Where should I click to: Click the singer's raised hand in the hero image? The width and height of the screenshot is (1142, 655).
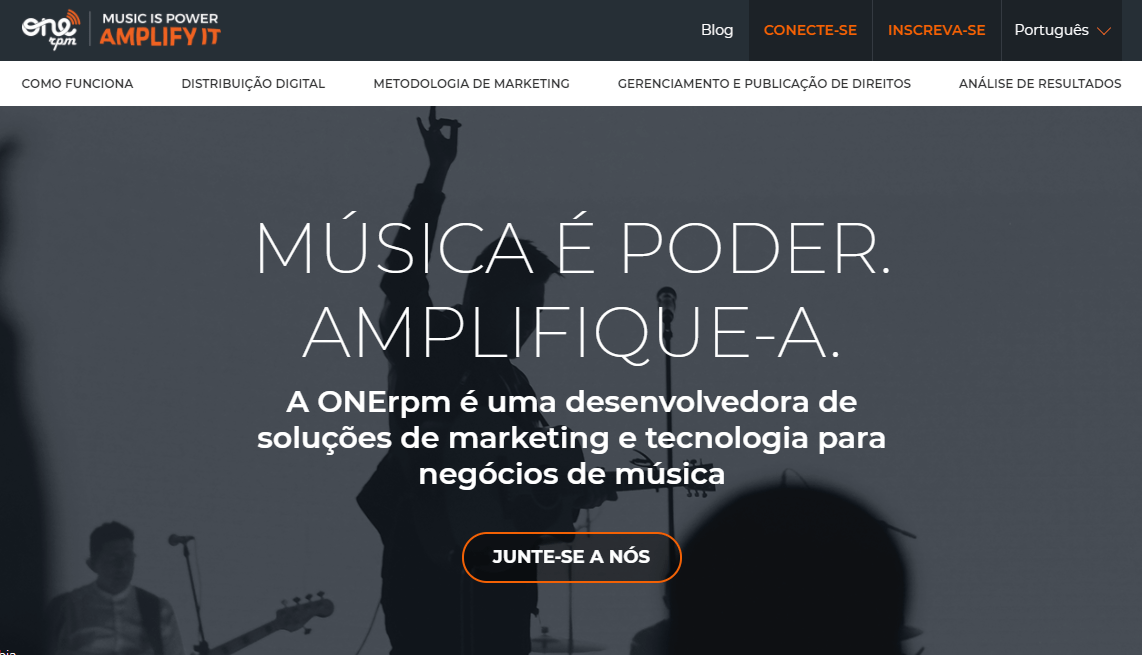coord(438,136)
